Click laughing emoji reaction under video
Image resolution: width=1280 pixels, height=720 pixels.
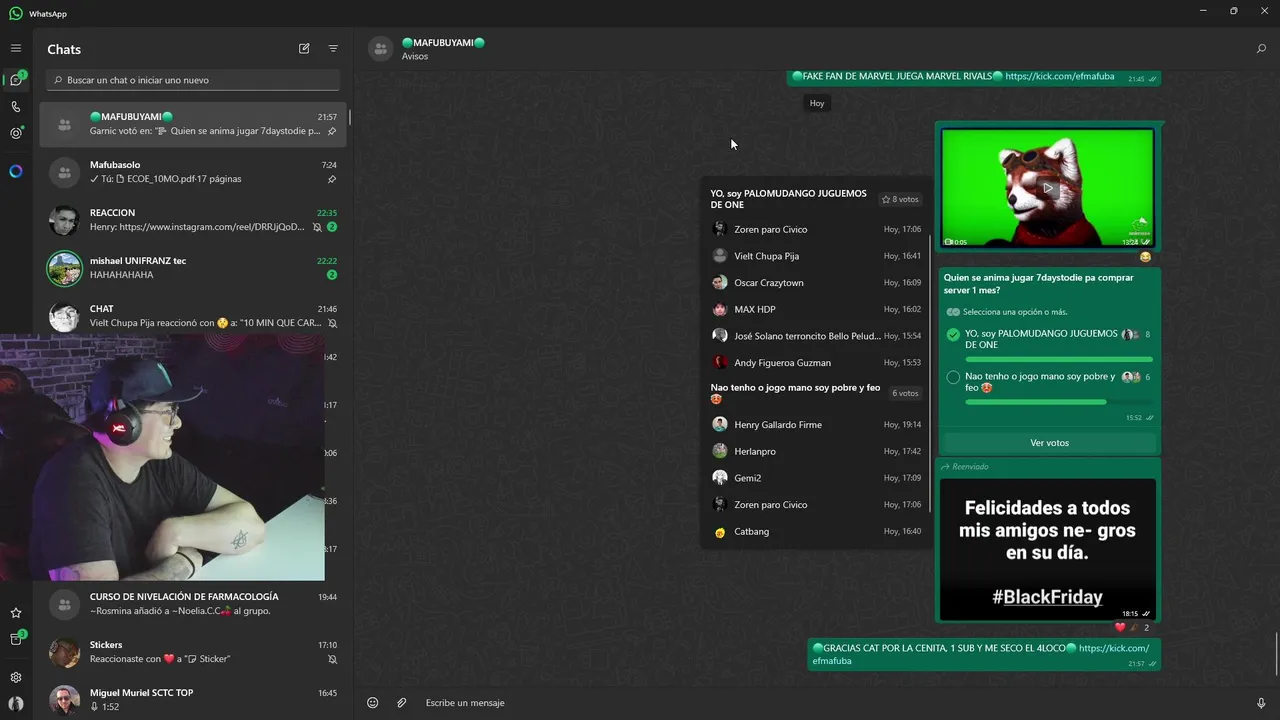point(1145,257)
